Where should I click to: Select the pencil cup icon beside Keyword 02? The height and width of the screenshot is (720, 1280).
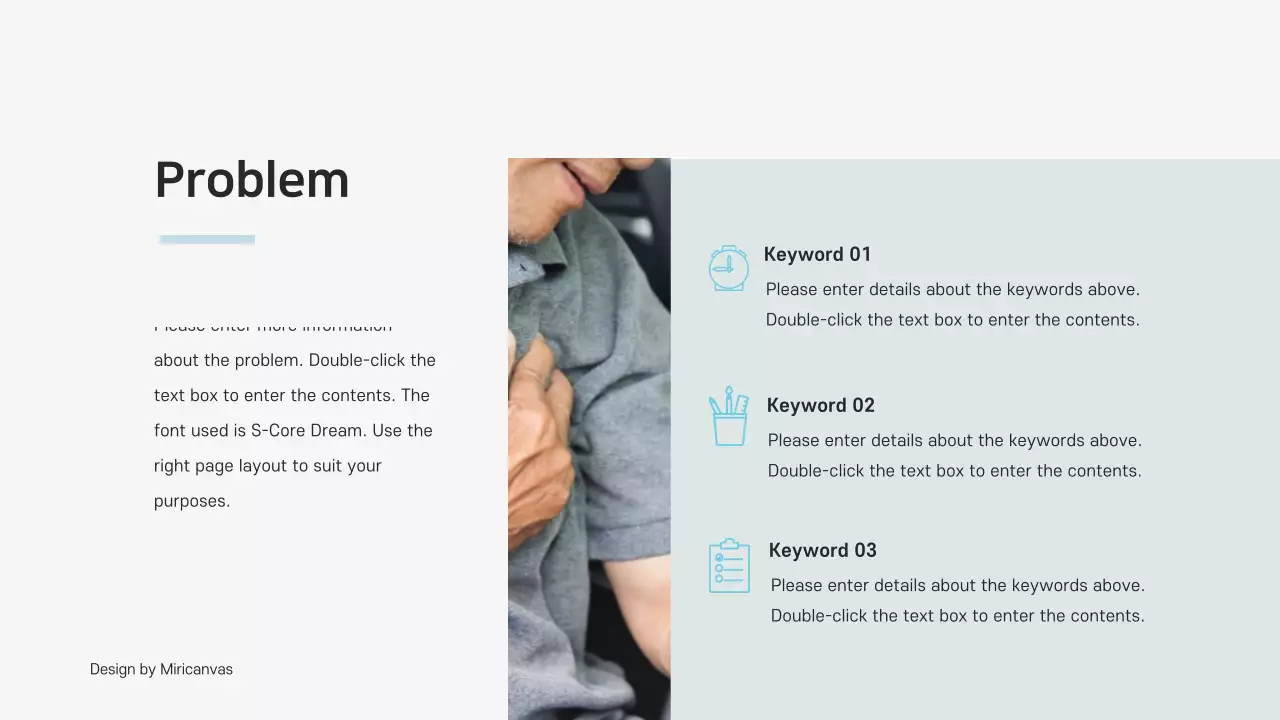pos(729,416)
